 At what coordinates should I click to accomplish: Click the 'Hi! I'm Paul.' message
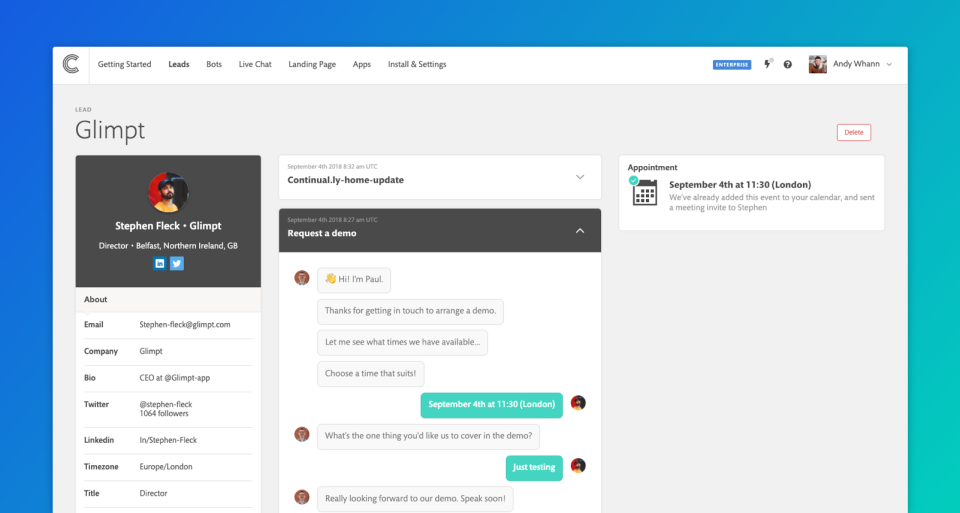[354, 280]
